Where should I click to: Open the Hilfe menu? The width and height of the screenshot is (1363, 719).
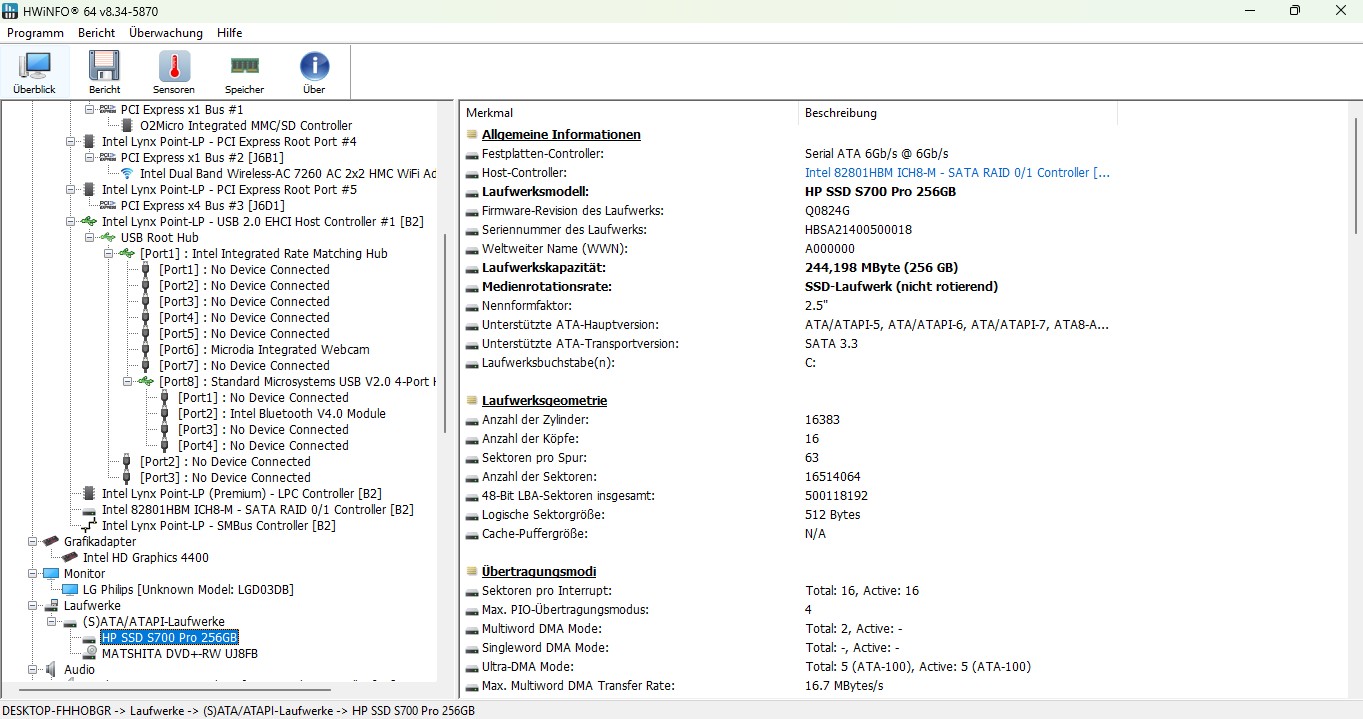tap(229, 33)
